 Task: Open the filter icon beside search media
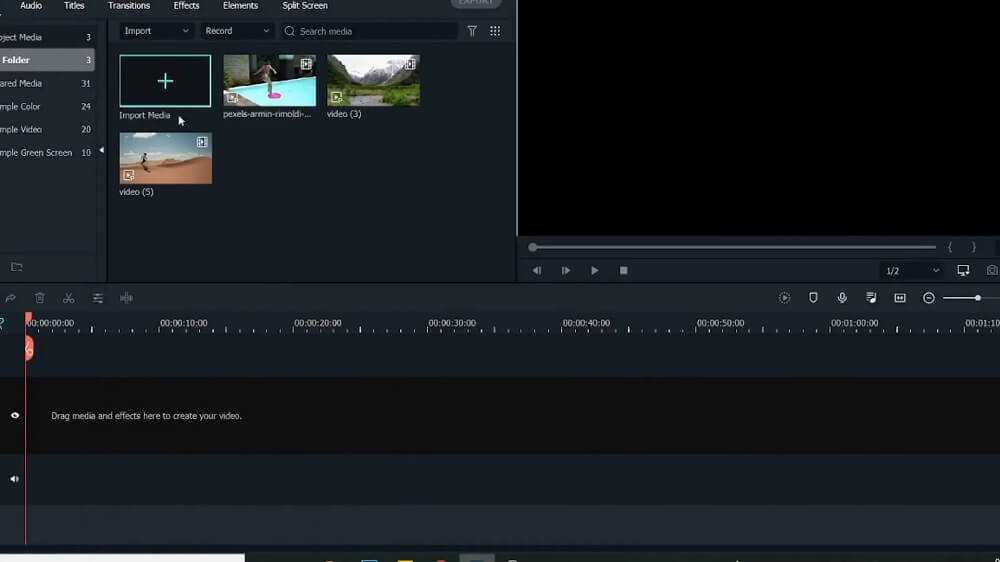[x=472, y=31]
